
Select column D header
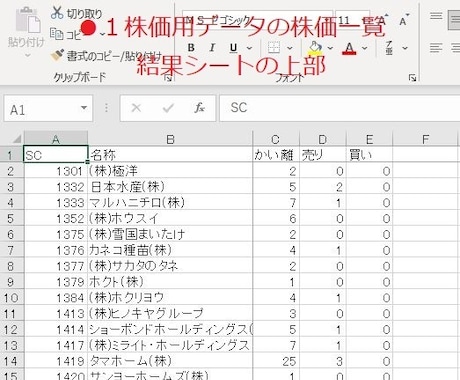tap(322, 139)
